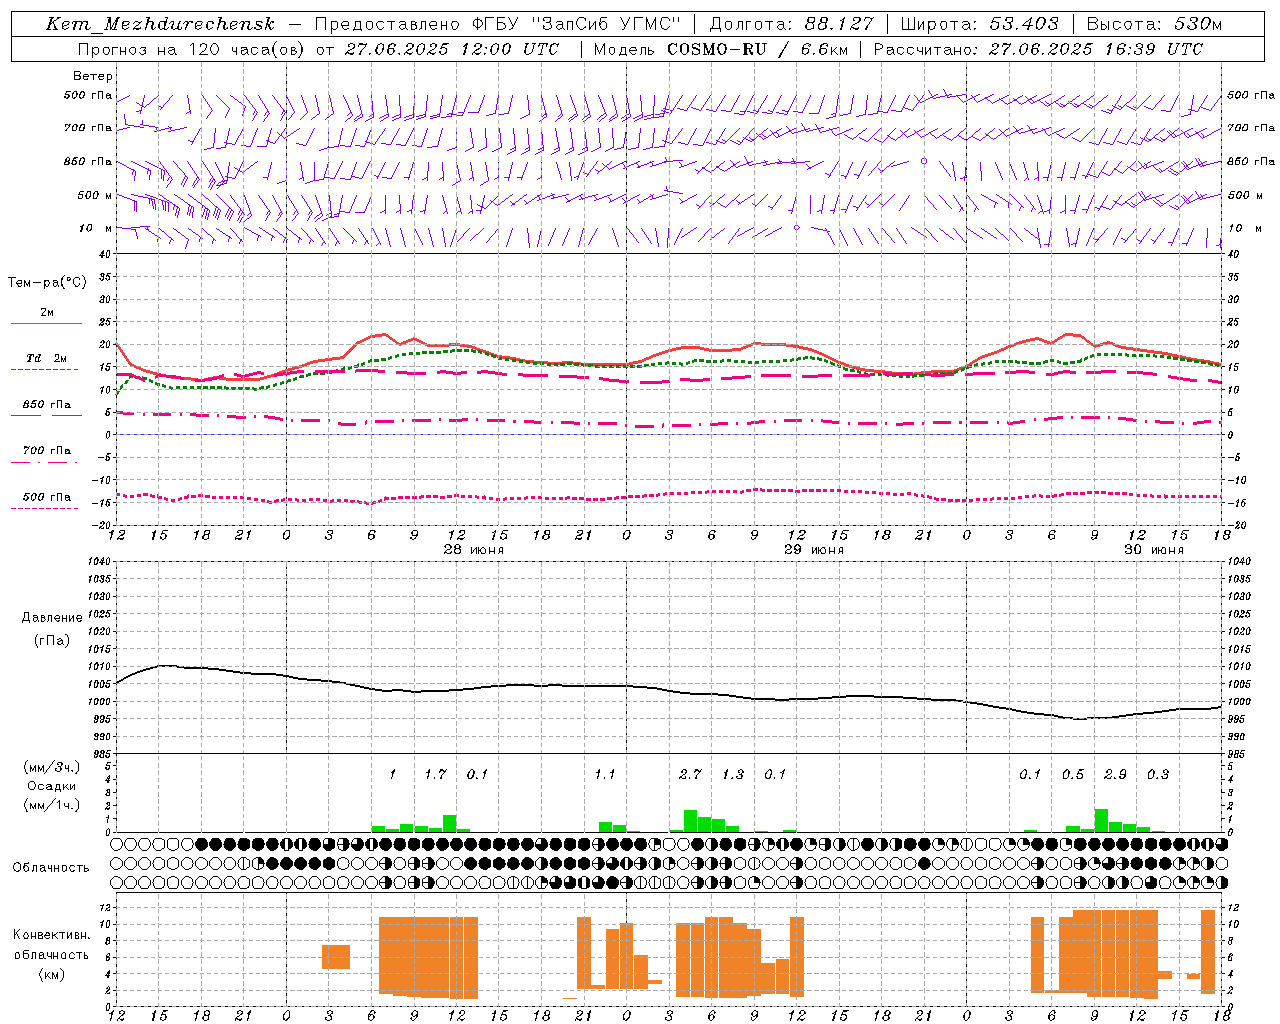Screen dimensions: 1280x1024
Task: Click the Ветер wind section label
Action: pyautogui.click(x=93, y=76)
